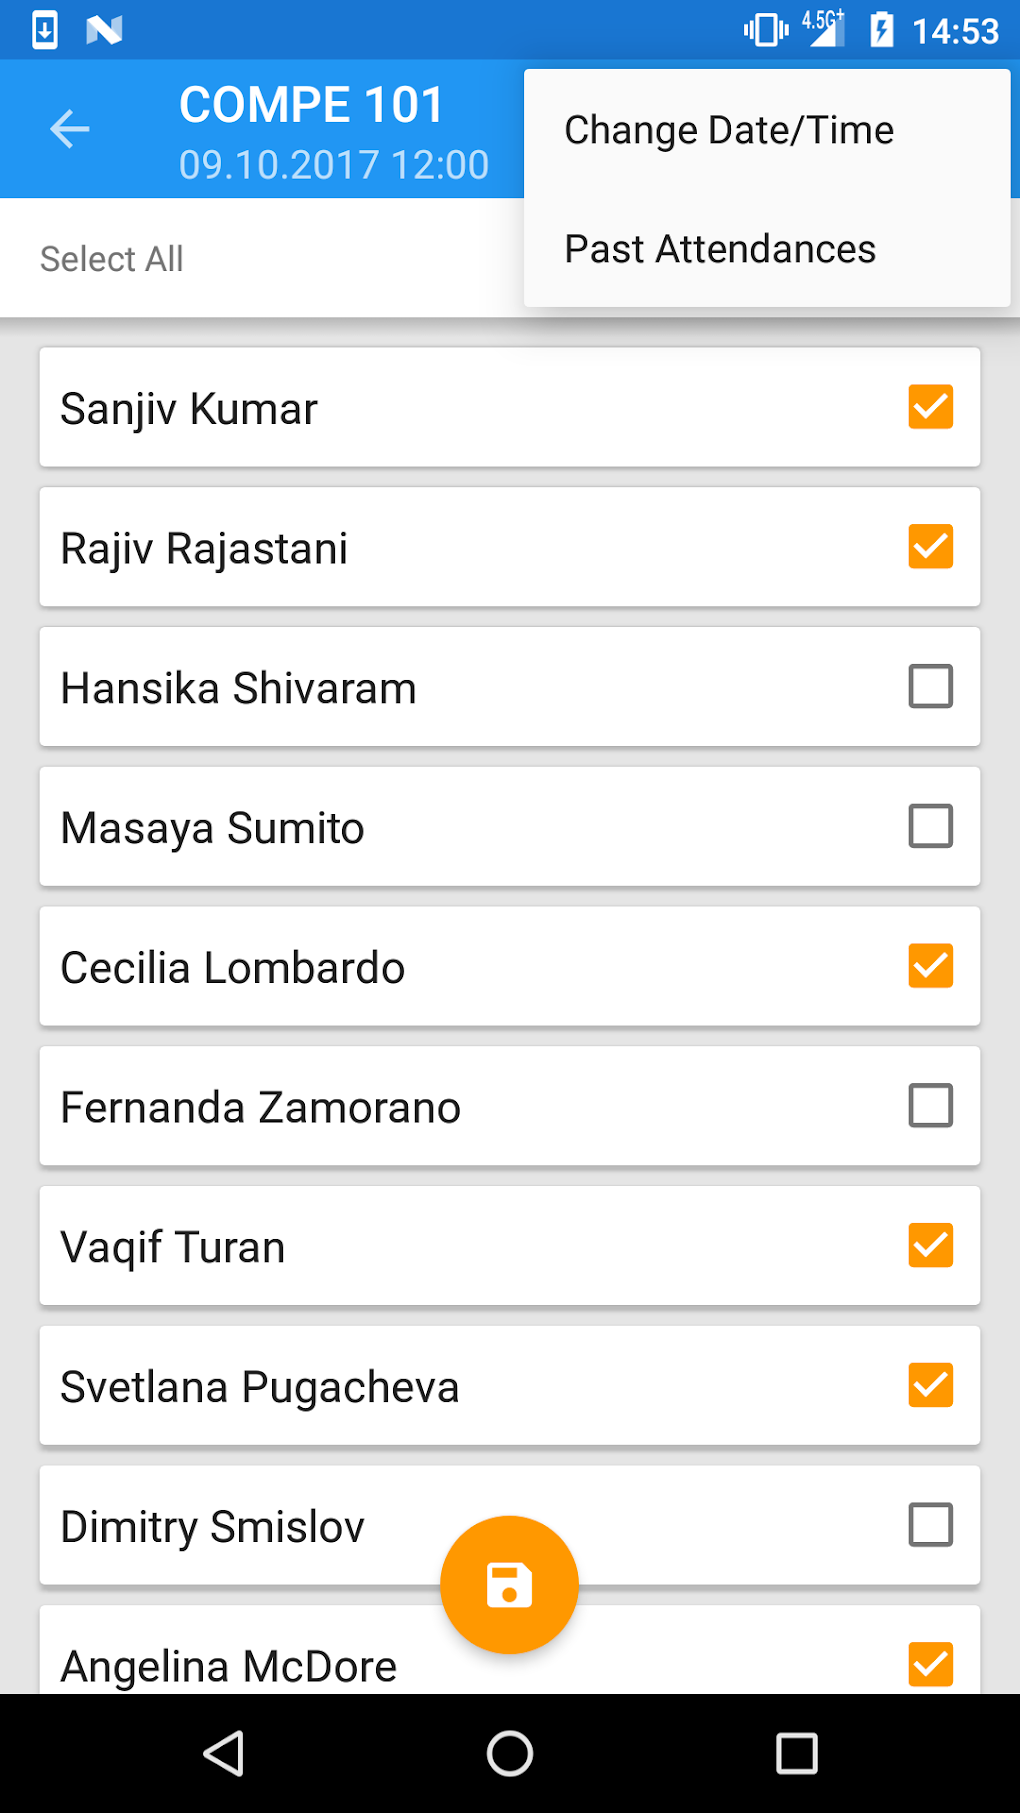Tap the back arrow in header
The width and height of the screenshot is (1020, 1813).
[x=70, y=129]
